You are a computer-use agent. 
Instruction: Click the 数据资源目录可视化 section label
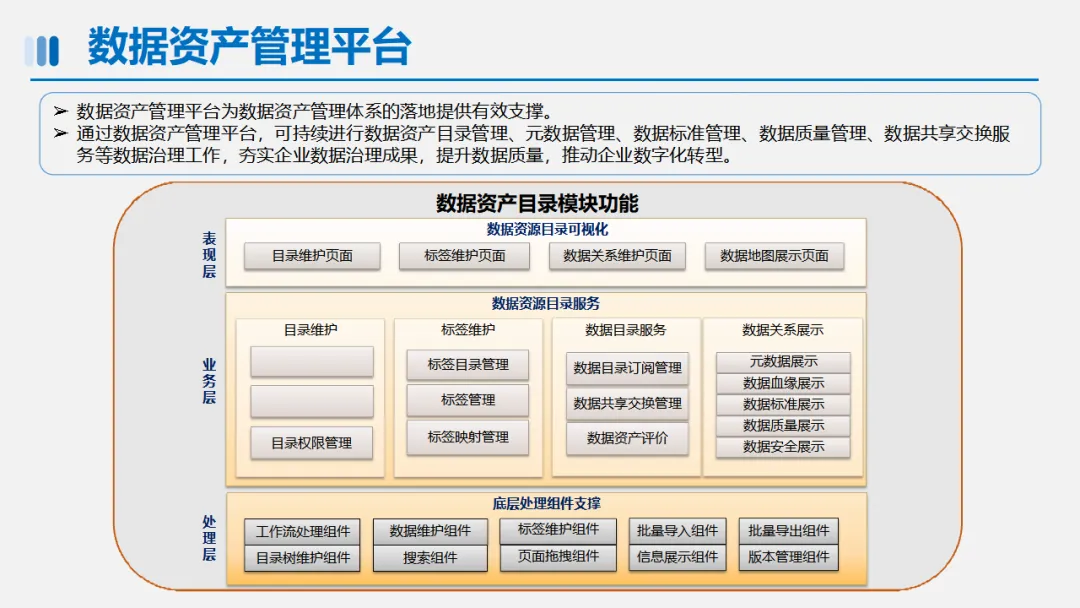pyautogui.click(x=547, y=229)
